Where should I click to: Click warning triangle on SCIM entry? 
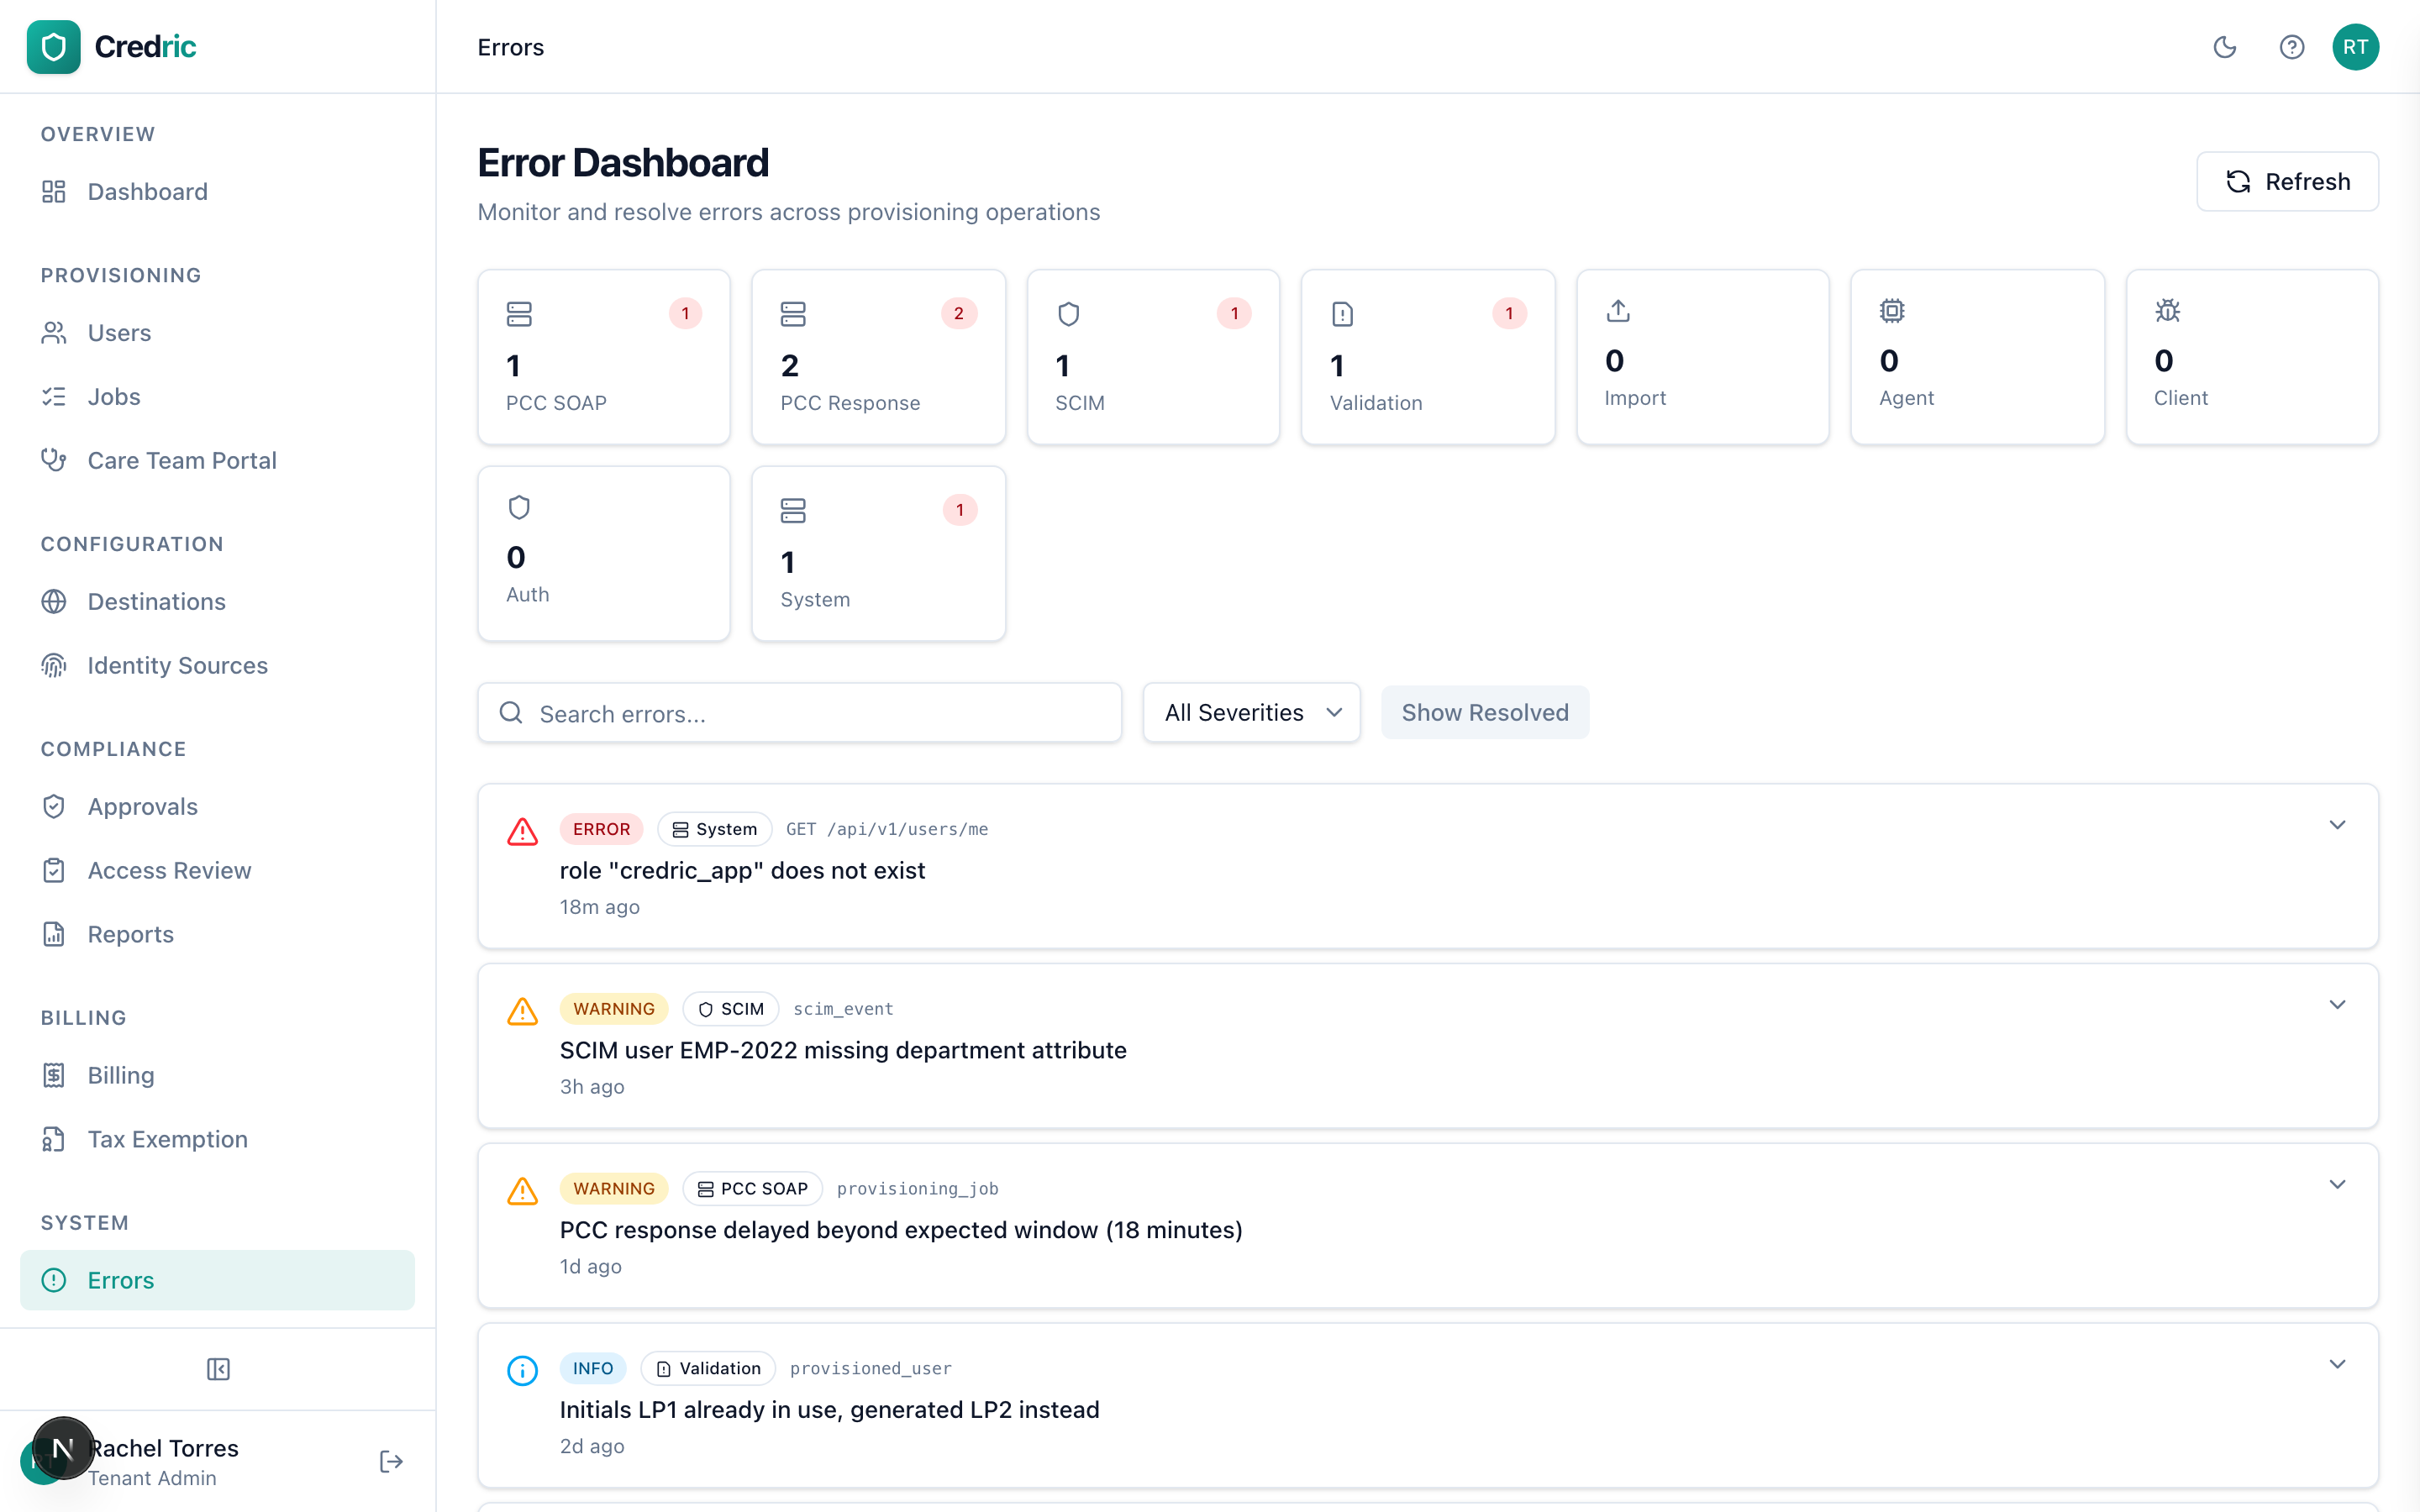522,1012
